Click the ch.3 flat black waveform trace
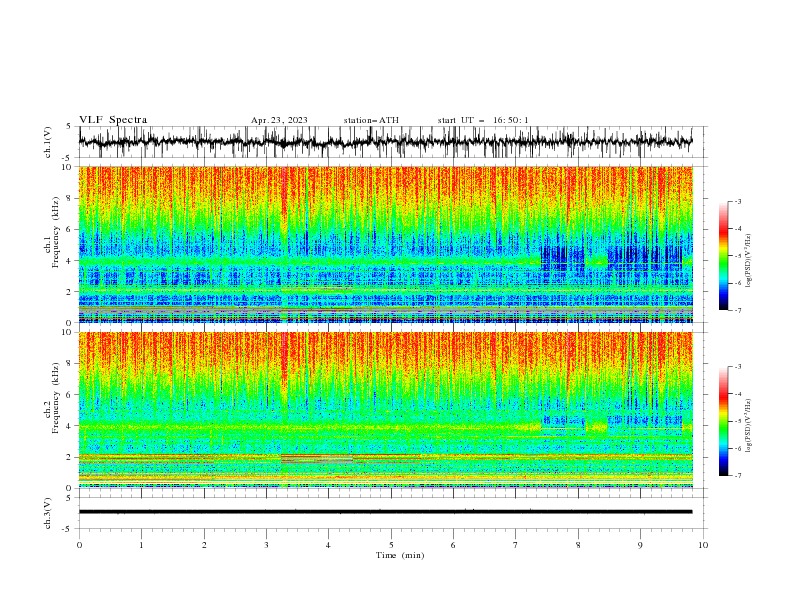 pos(385,512)
